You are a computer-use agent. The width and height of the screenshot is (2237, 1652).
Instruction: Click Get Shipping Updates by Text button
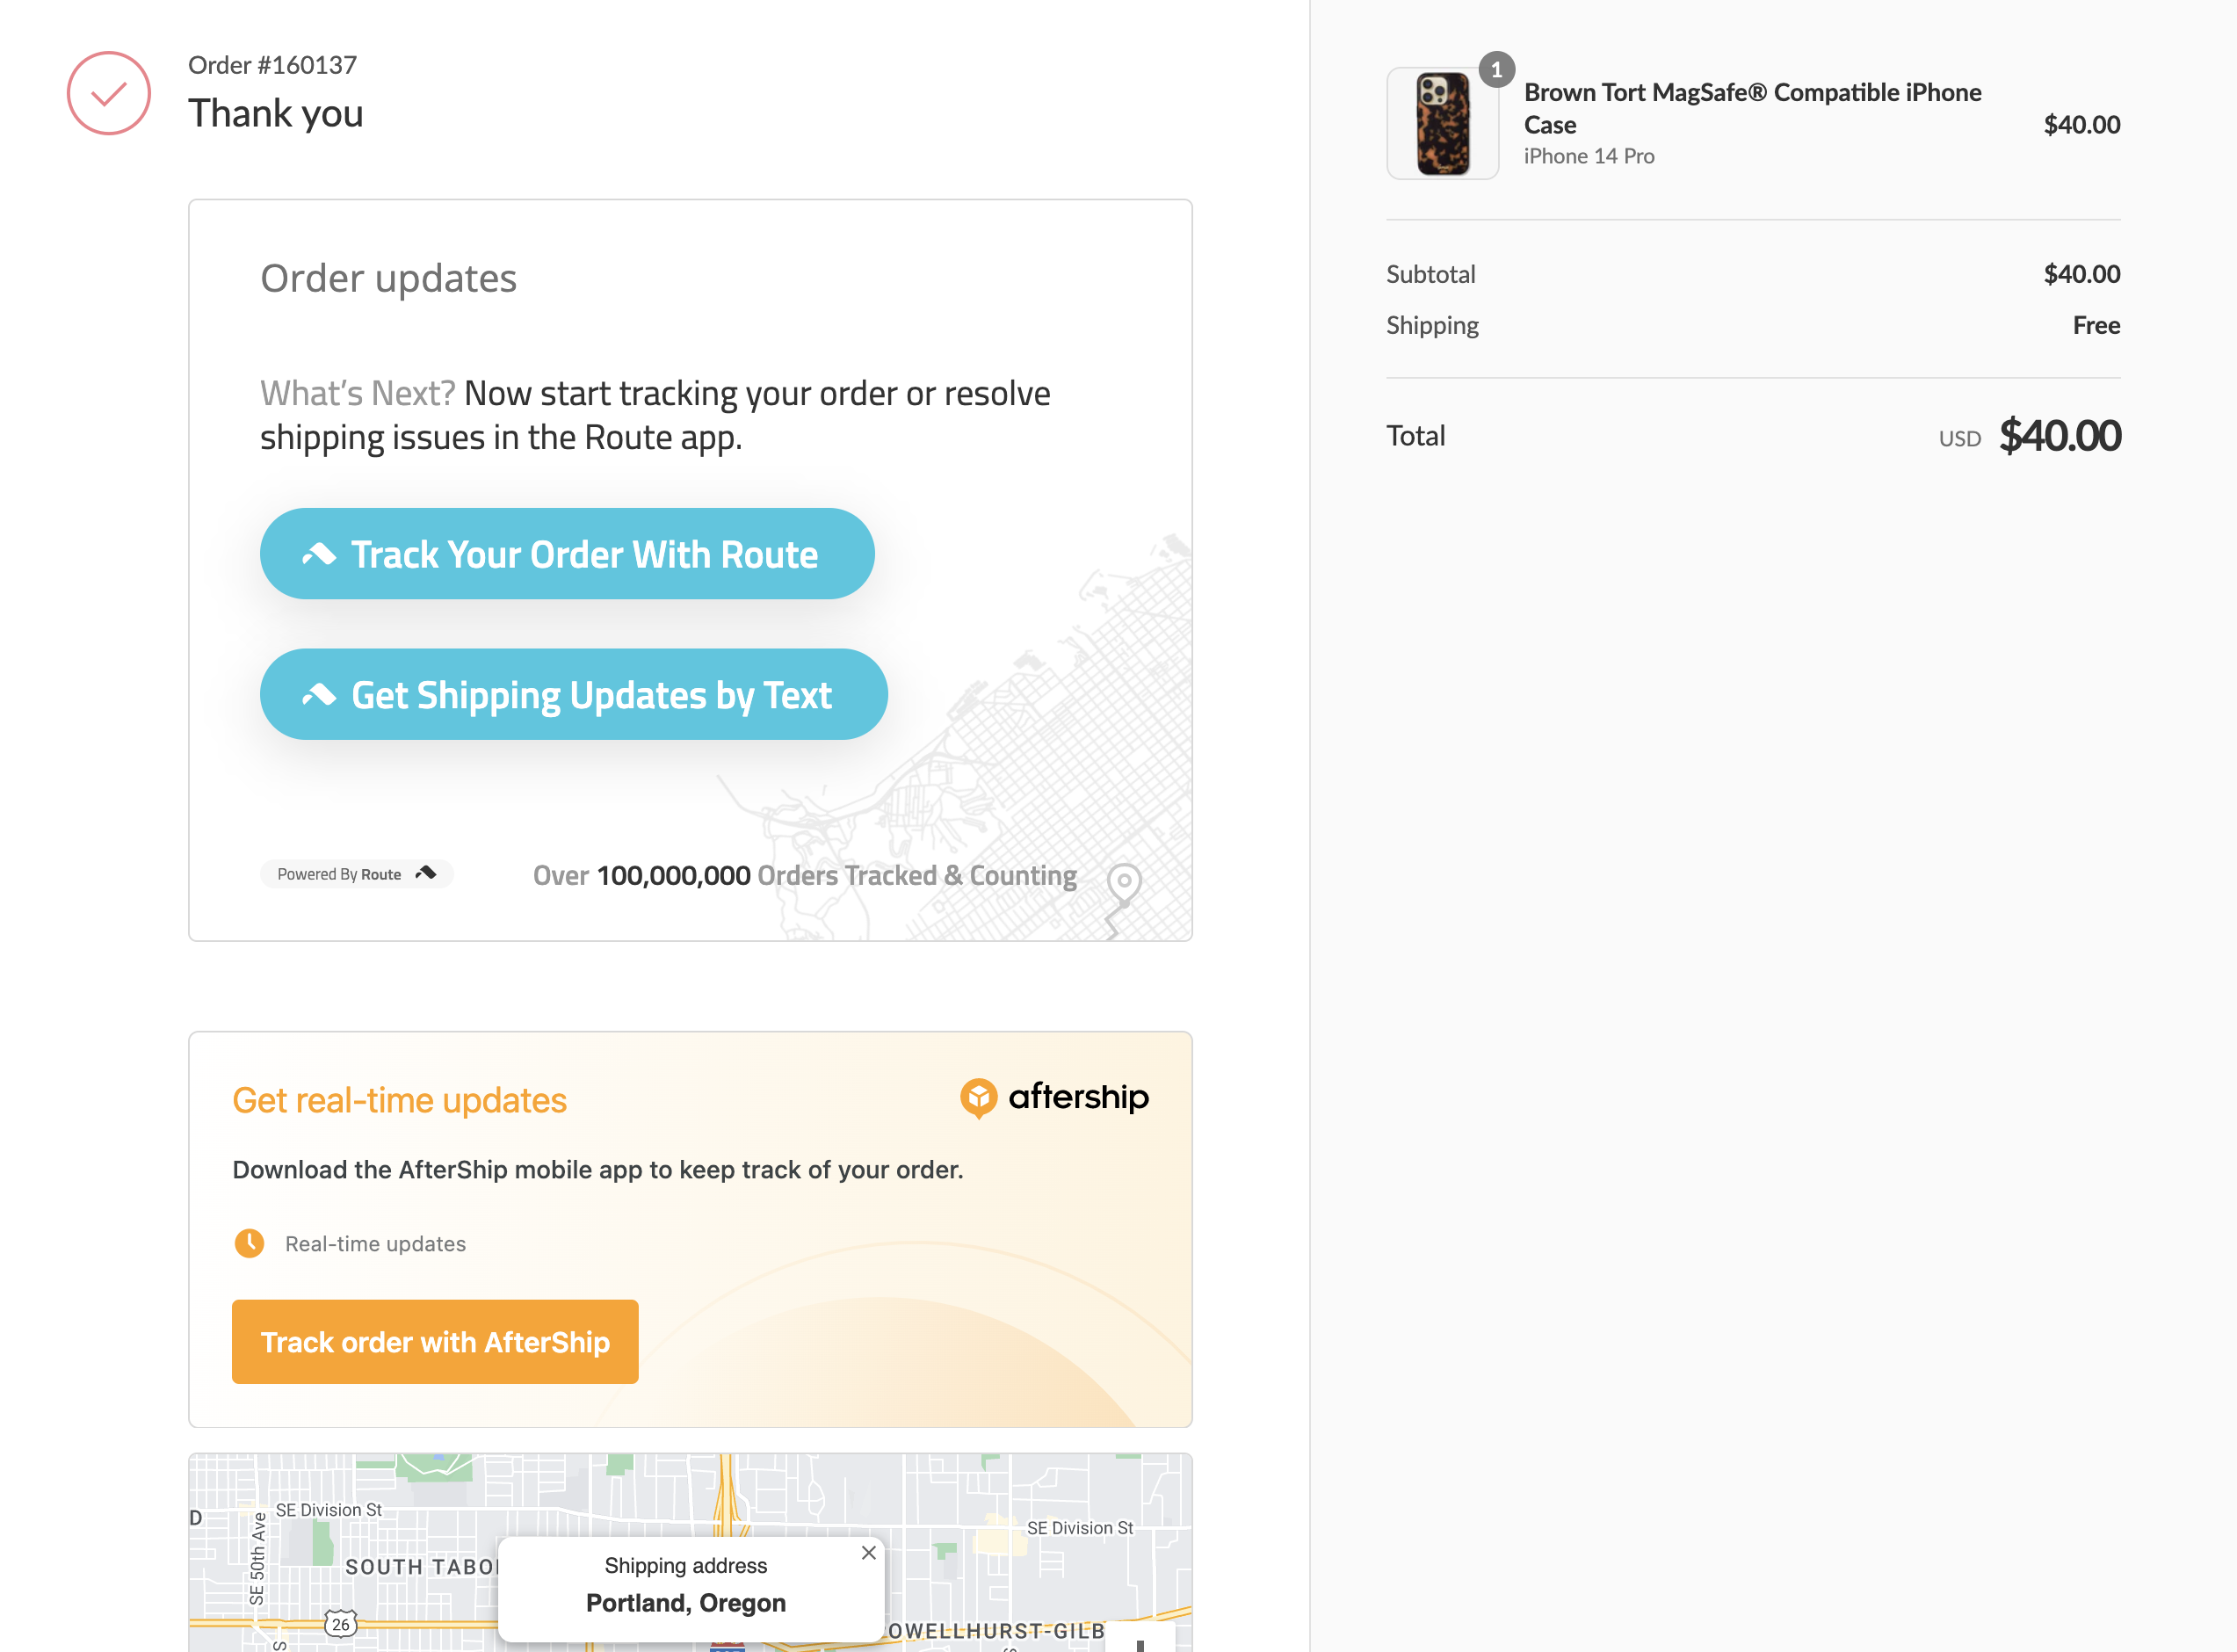pos(574,695)
